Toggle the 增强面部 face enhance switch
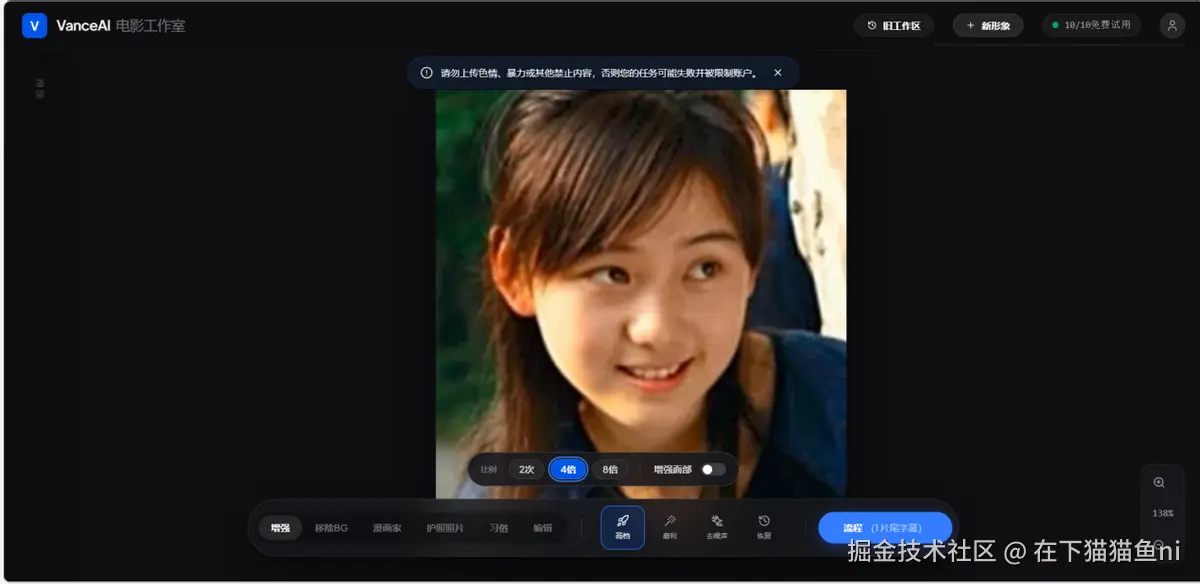 (713, 469)
